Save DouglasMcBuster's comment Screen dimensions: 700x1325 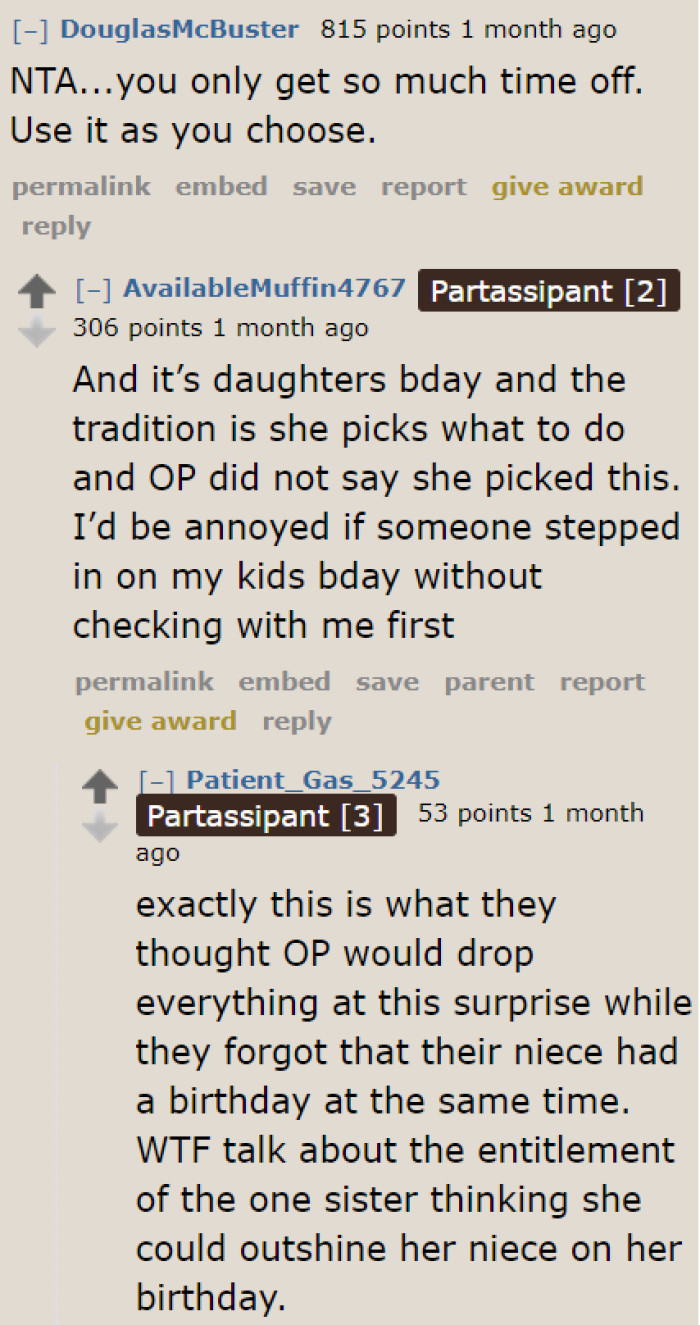(x=324, y=186)
